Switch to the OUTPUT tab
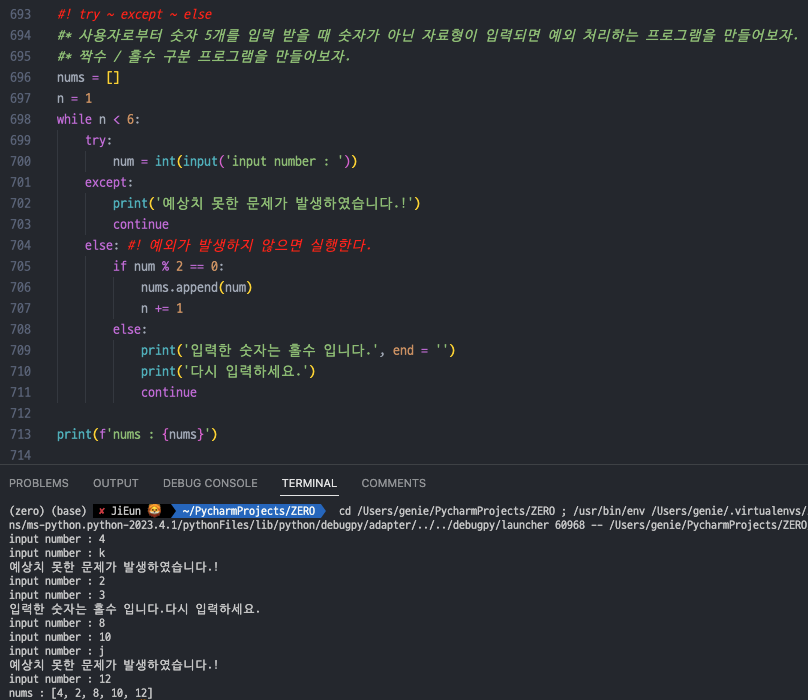808x700 pixels. (x=115, y=483)
